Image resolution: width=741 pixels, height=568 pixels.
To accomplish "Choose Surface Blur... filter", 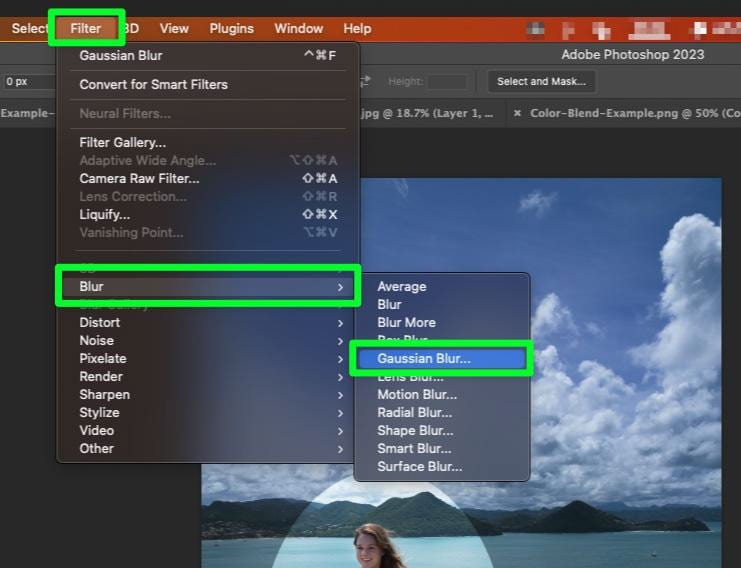I will tap(442, 466).
